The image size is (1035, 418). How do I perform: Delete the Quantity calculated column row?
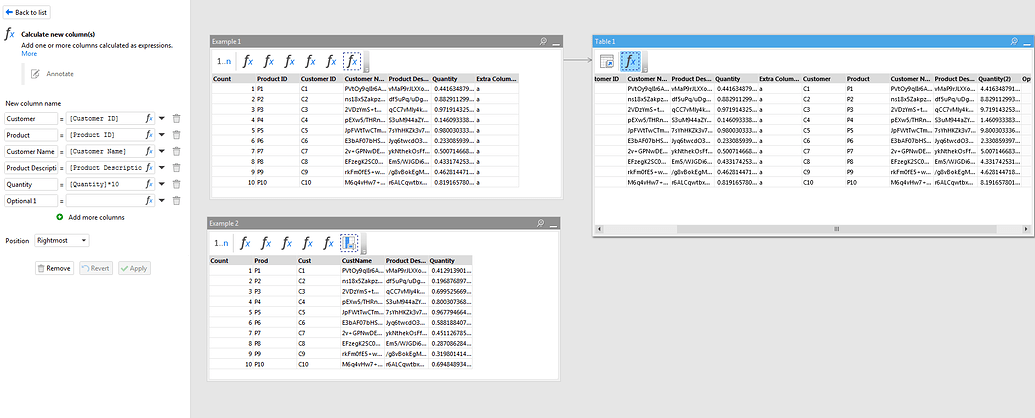click(176, 184)
